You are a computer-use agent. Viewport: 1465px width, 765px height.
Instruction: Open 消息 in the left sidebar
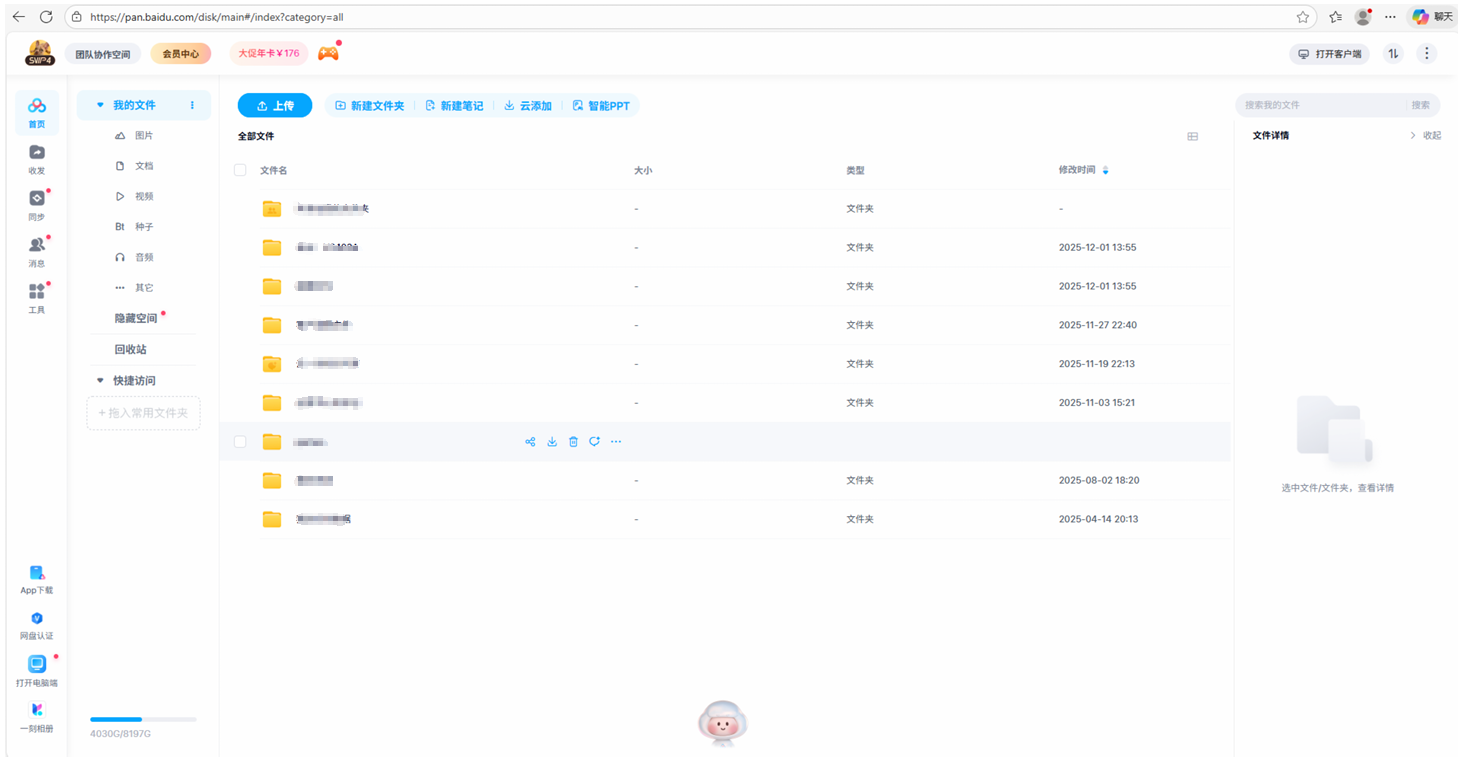click(x=37, y=250)
